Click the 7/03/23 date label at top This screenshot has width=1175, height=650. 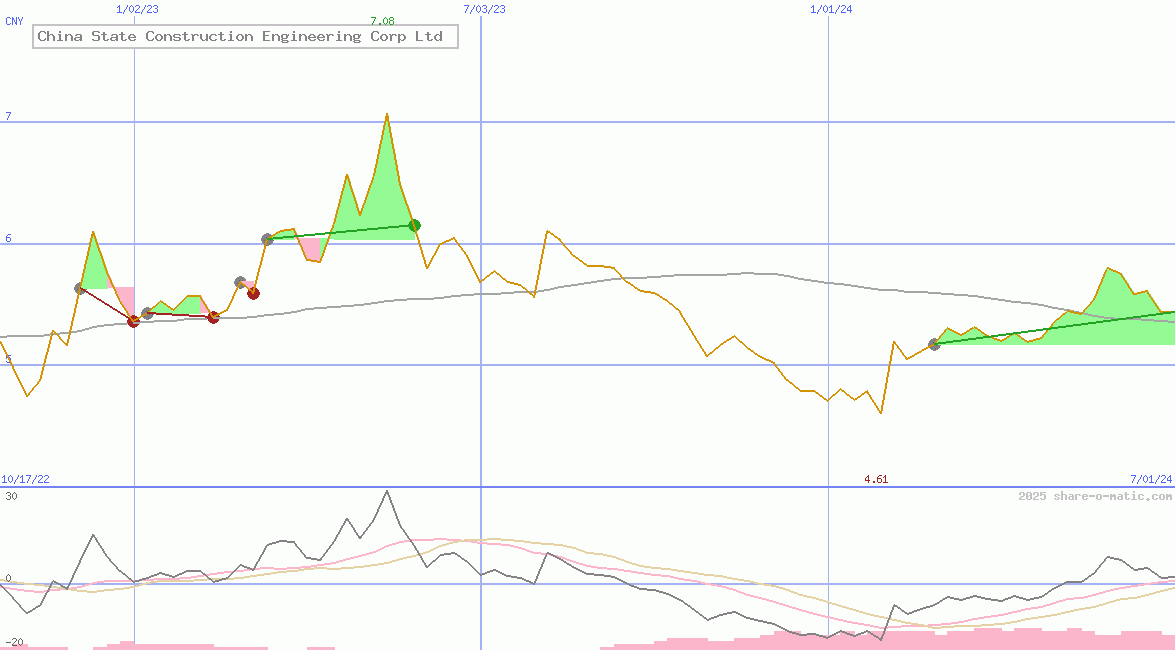(485, 9)
